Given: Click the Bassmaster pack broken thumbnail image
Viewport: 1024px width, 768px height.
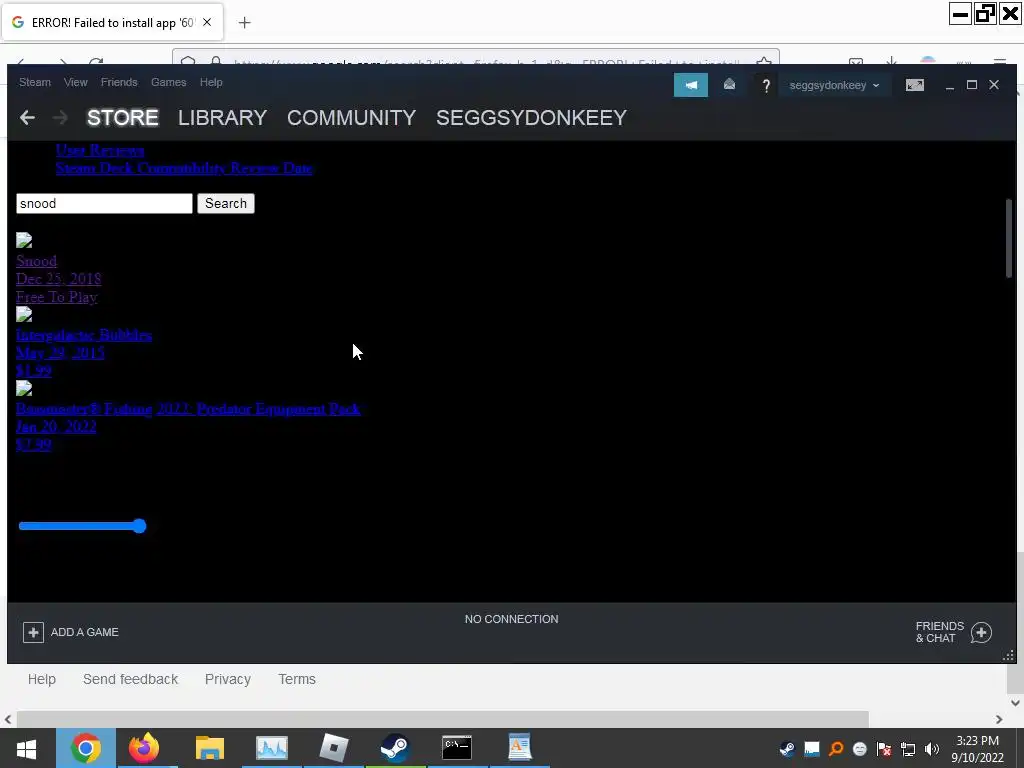Looking at the screenshot, I should [x=24, y=388].
